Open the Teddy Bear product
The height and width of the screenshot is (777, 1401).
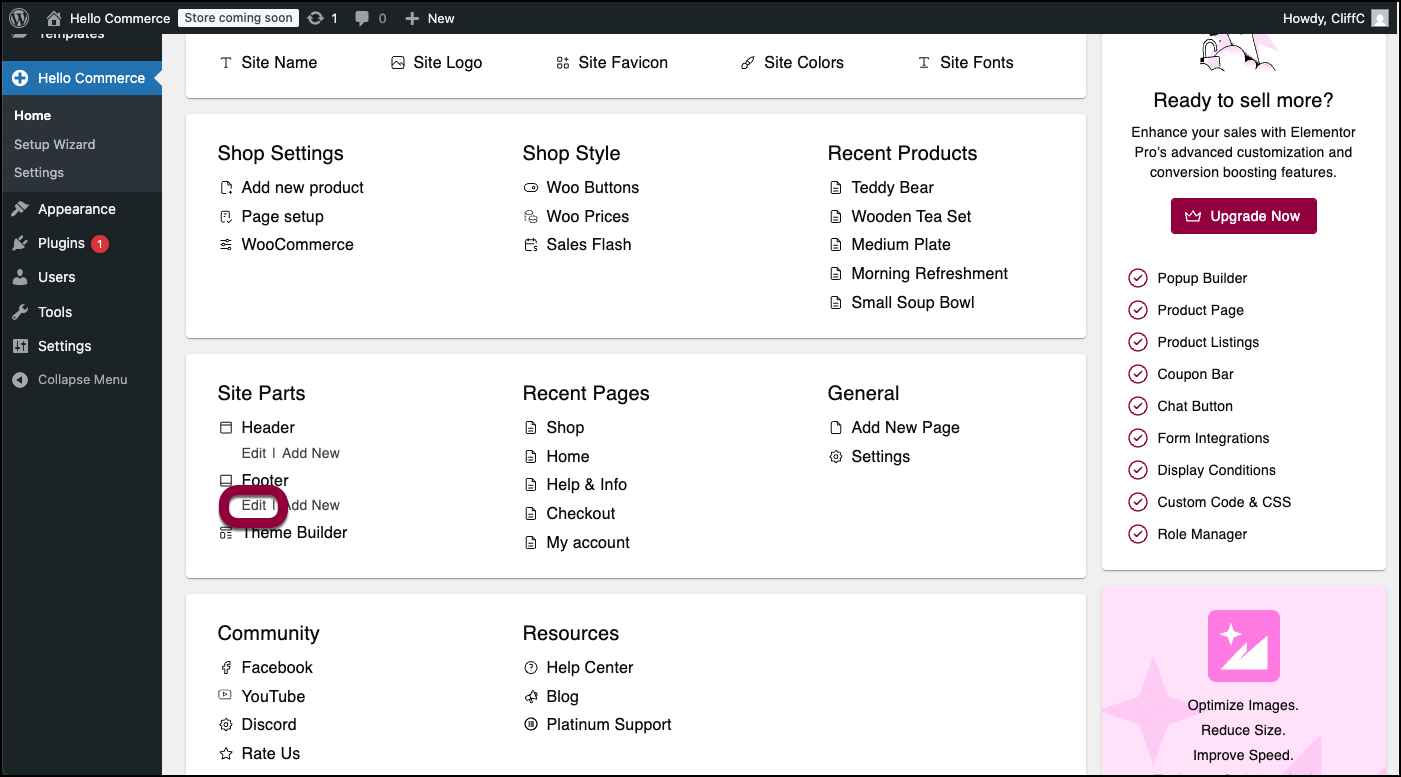pos(892,187)
